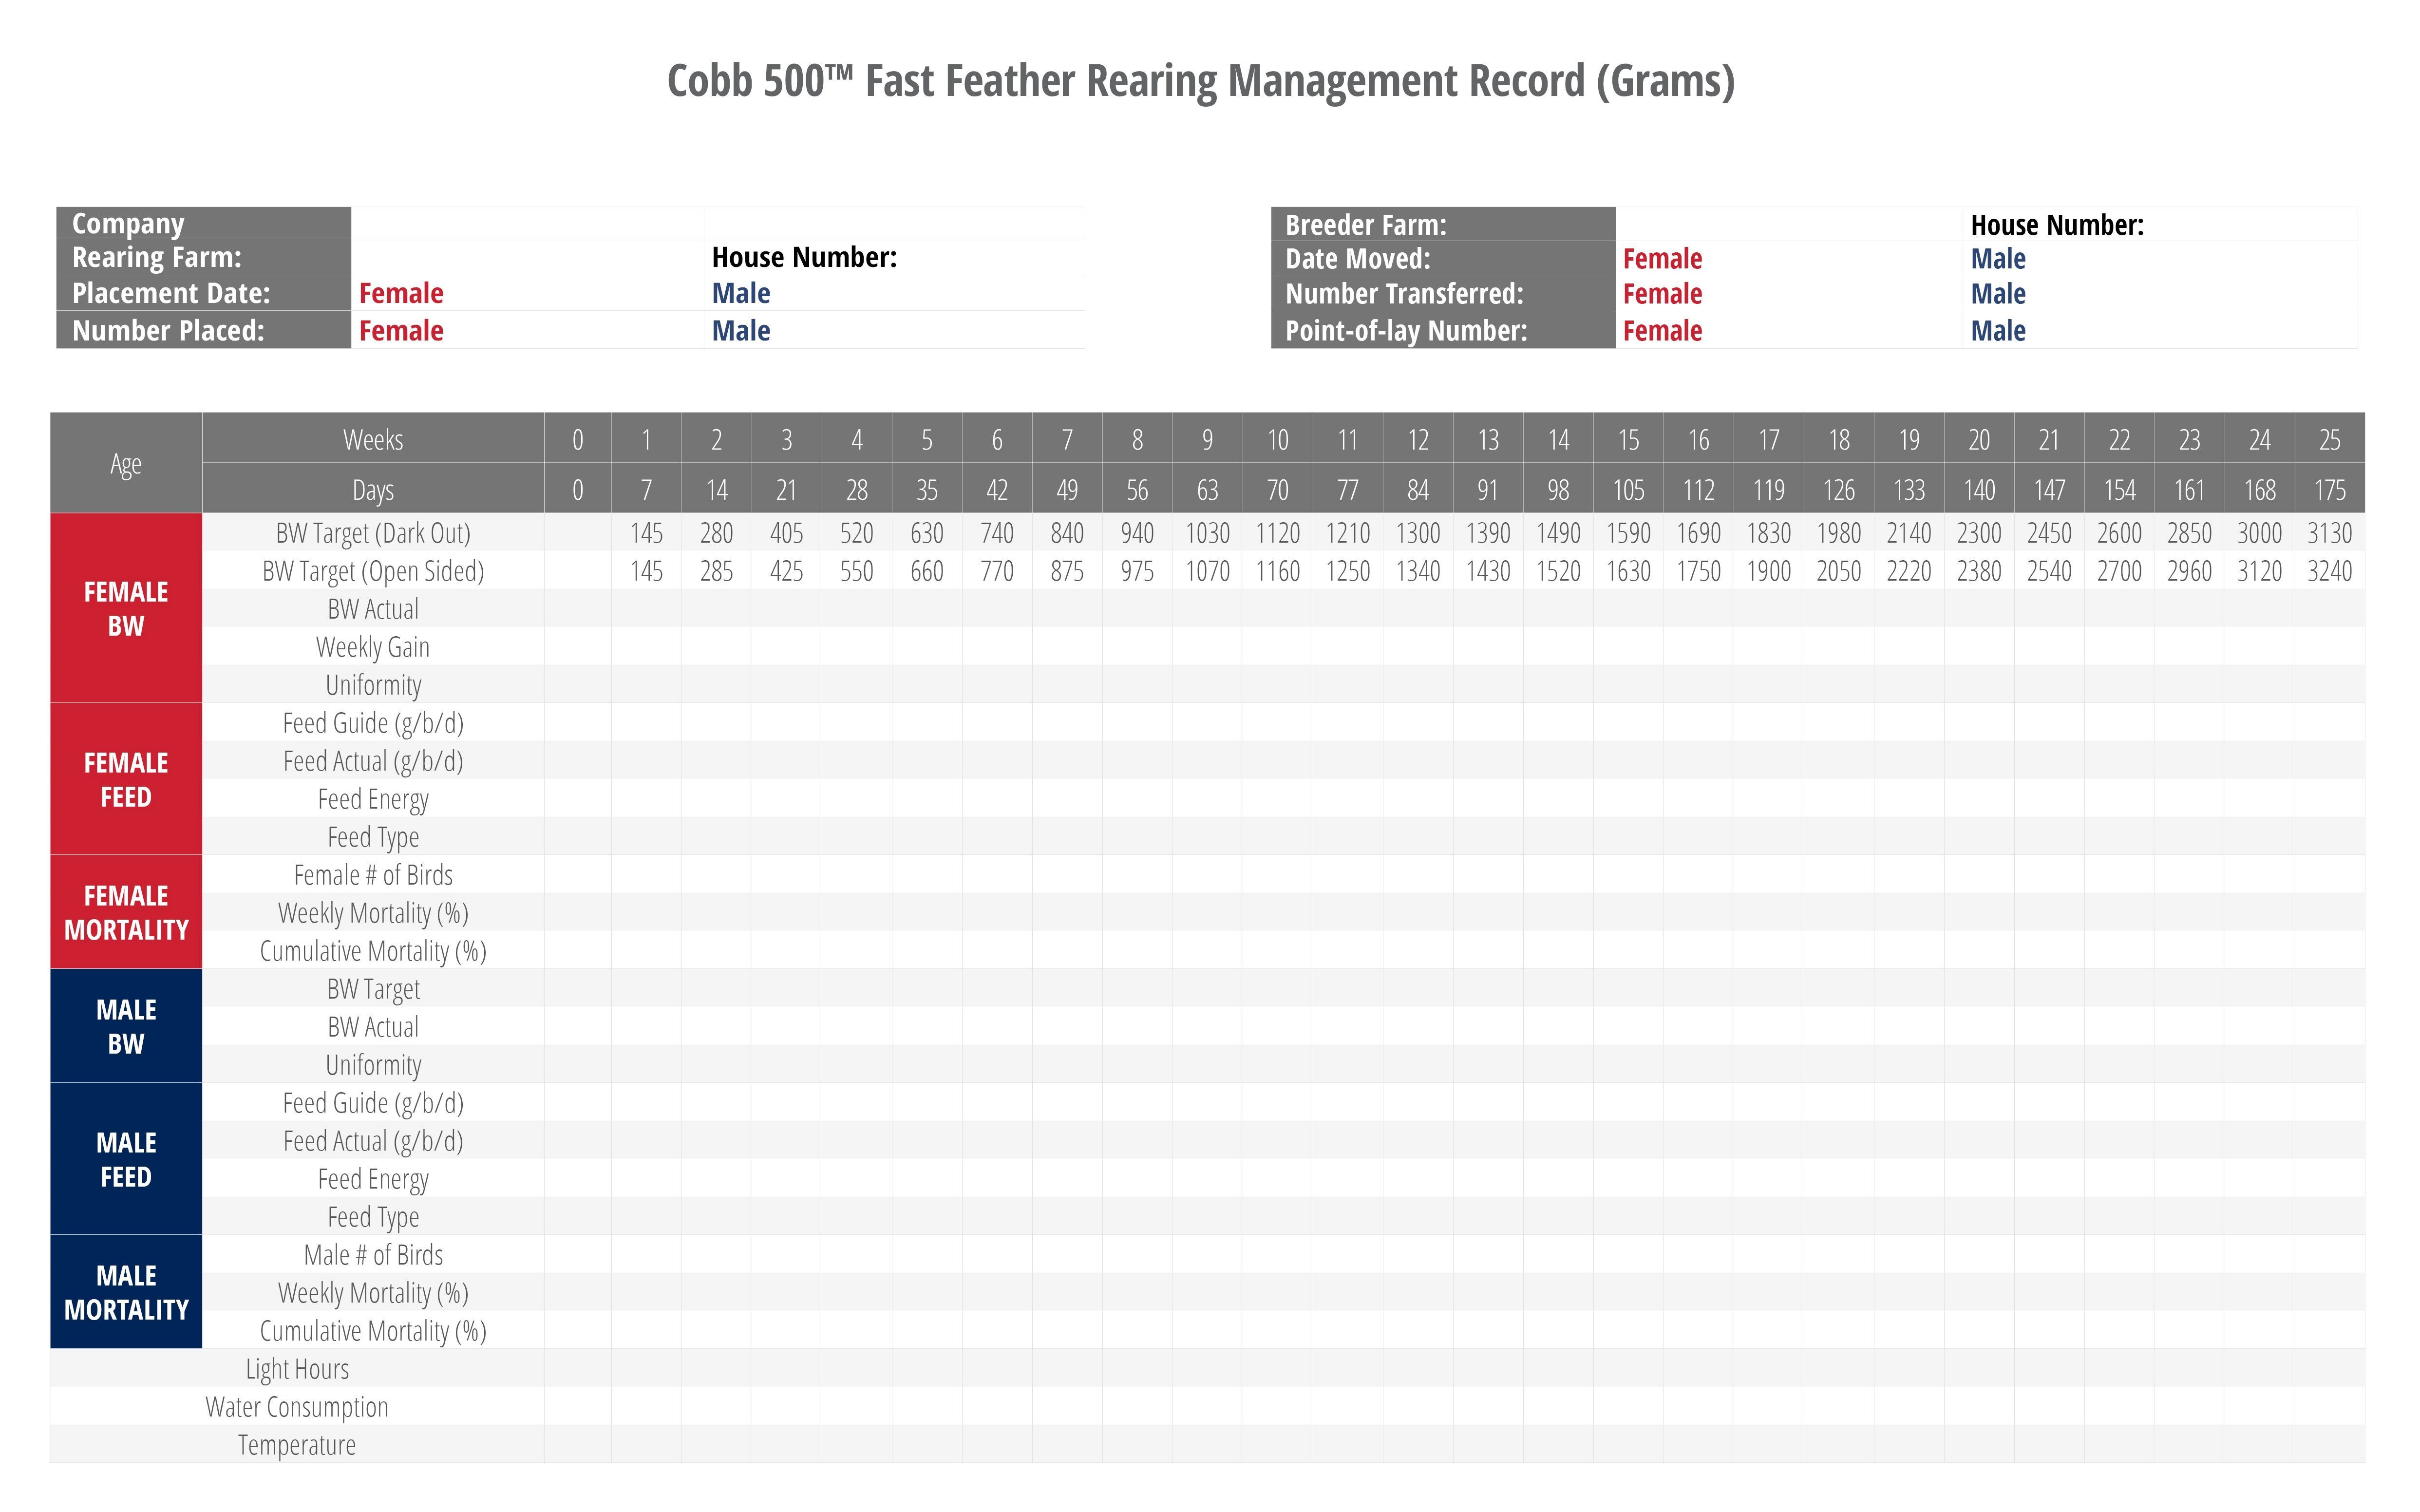
Task: Click the 'Days' header row label
Action: click(x=373, y=490)
